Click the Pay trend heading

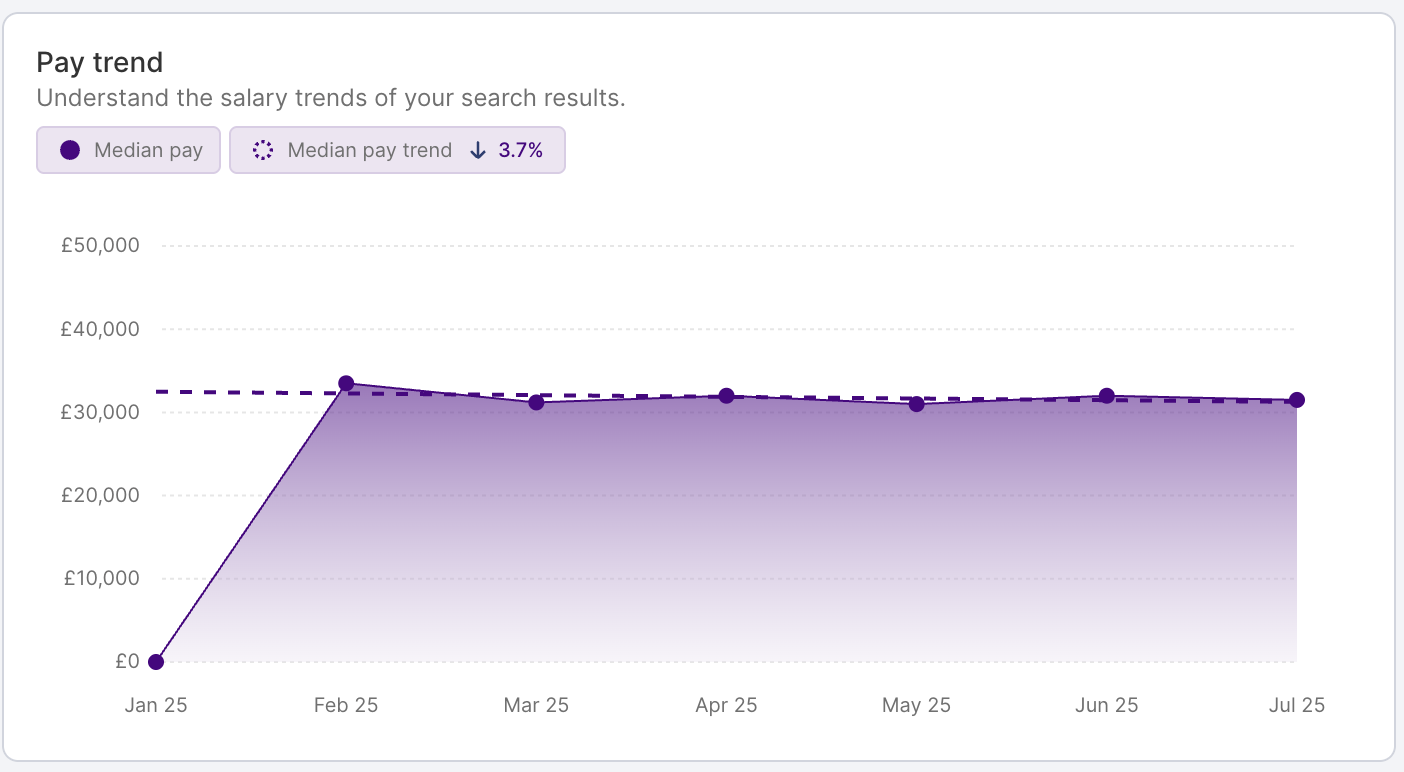[100, 62]
